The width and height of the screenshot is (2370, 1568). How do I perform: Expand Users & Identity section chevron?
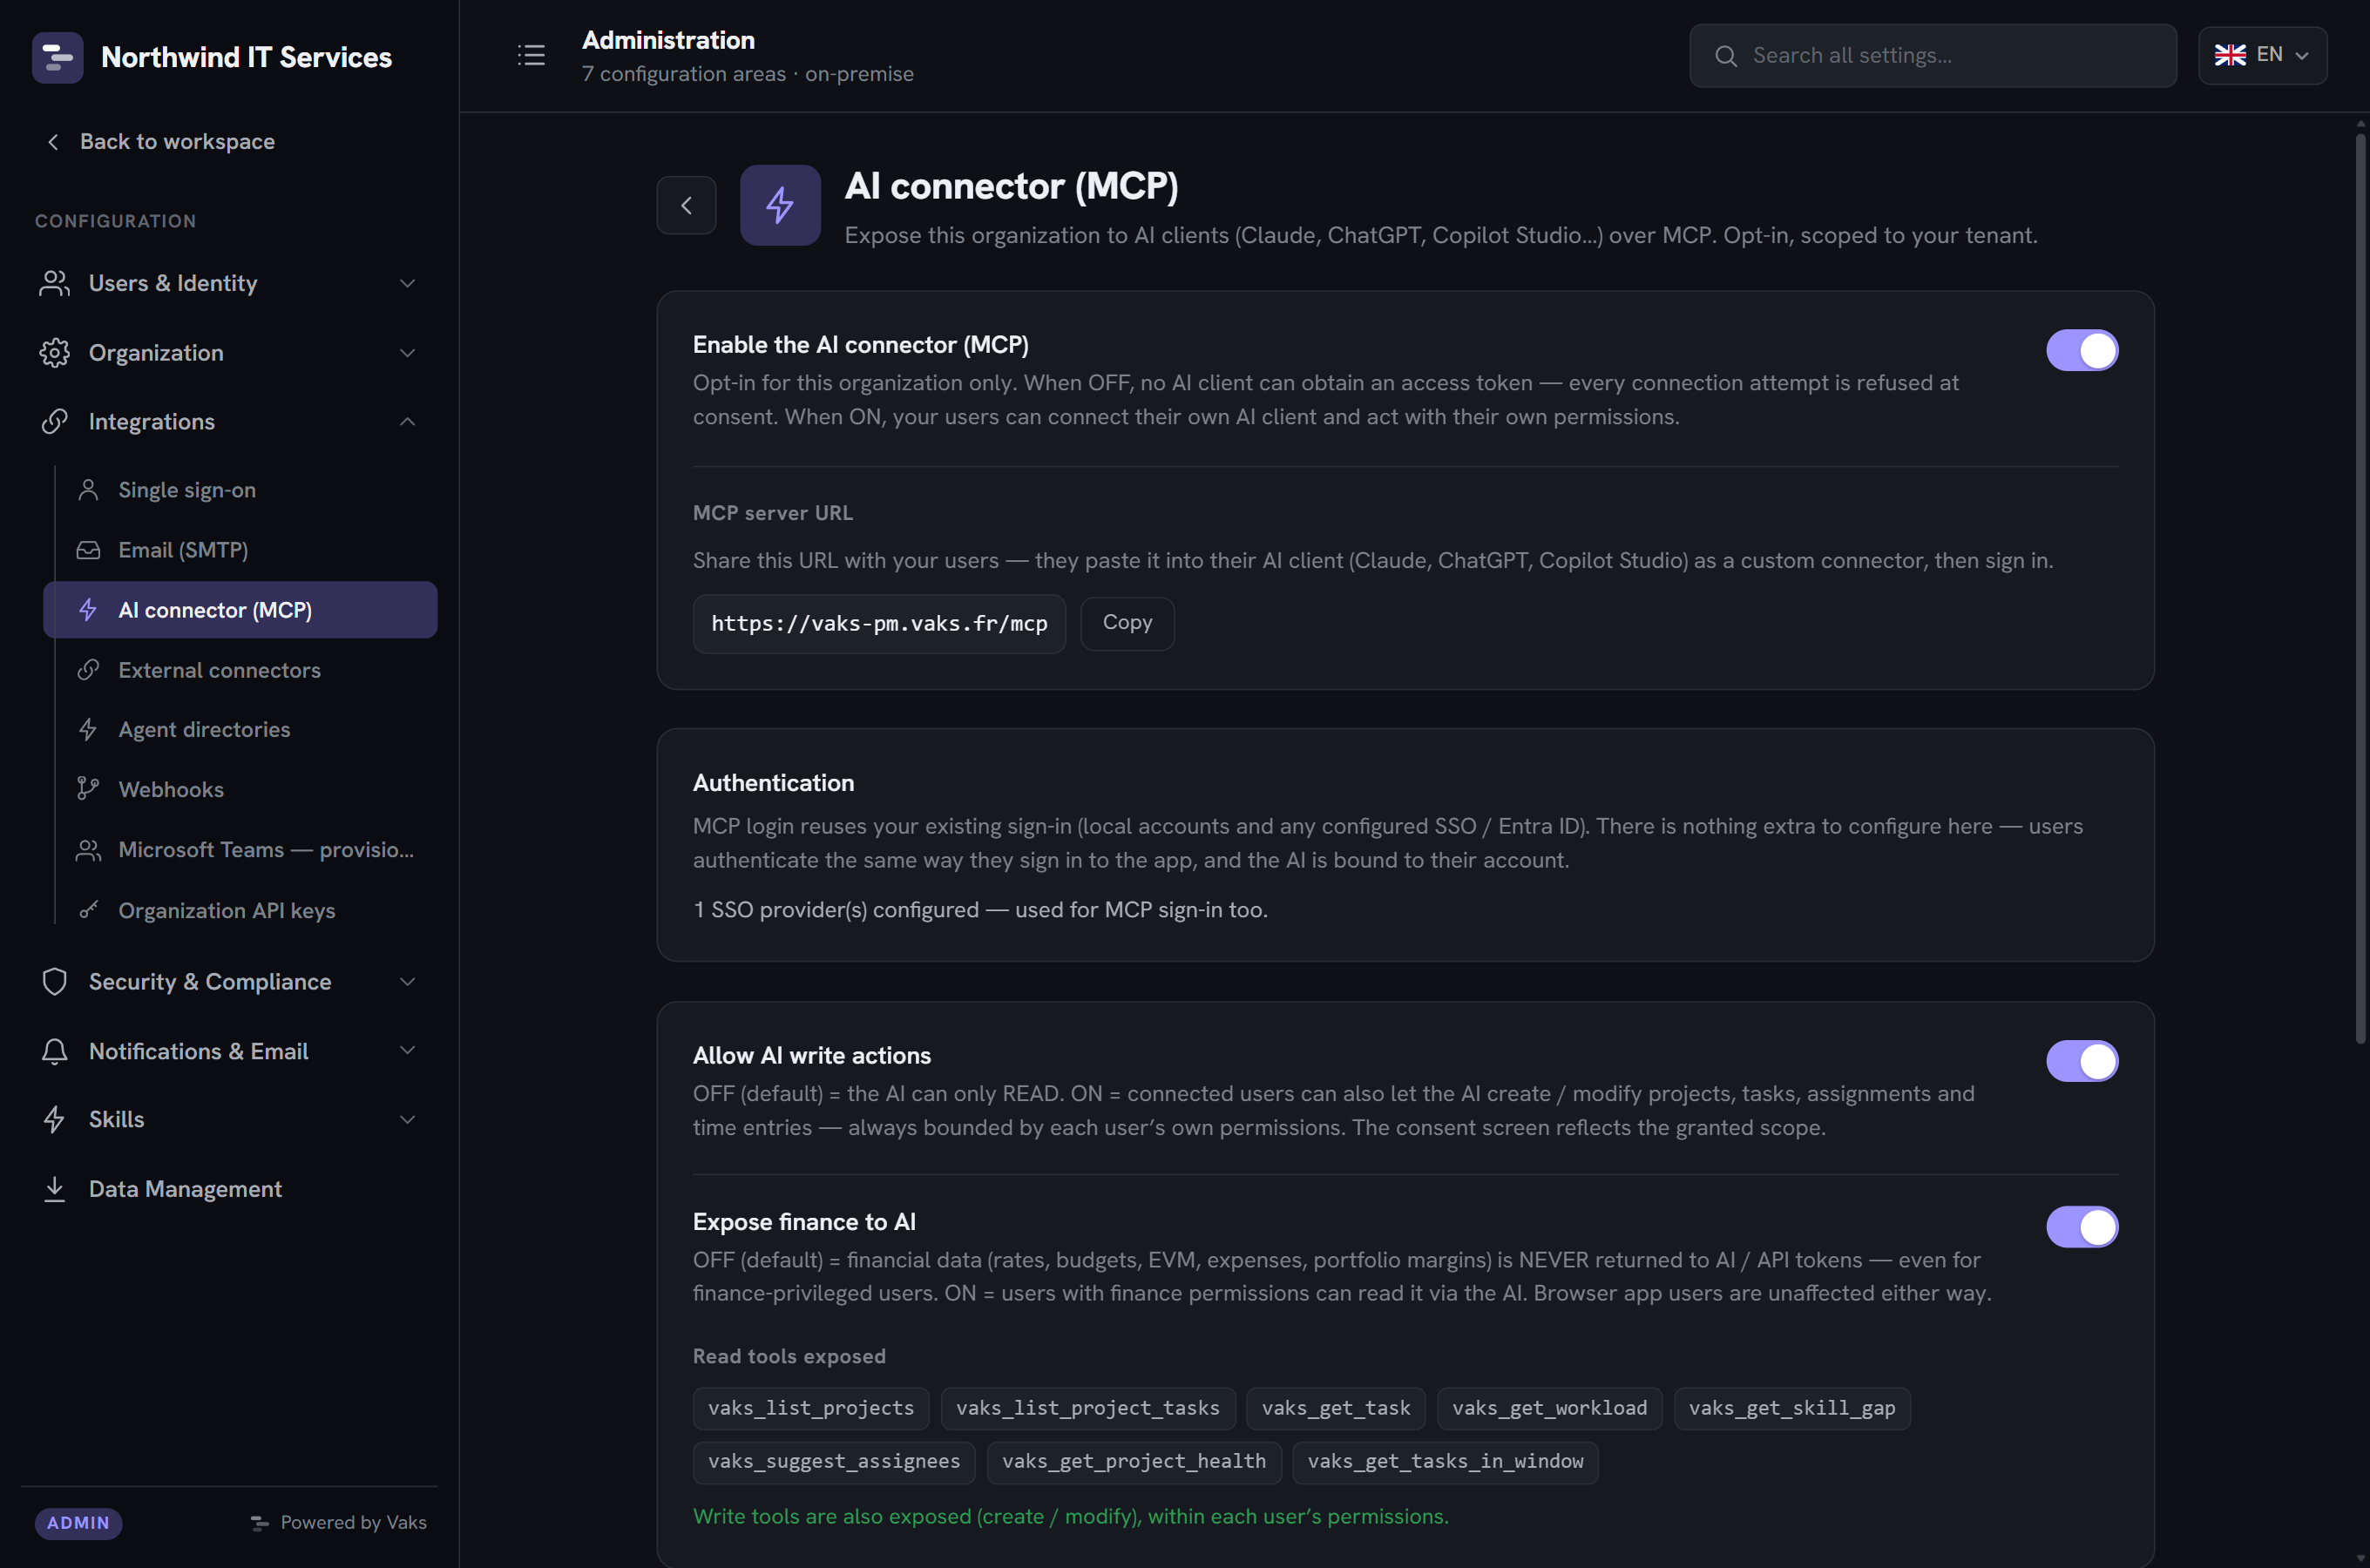pyautogui.click(x=407, y=284)
